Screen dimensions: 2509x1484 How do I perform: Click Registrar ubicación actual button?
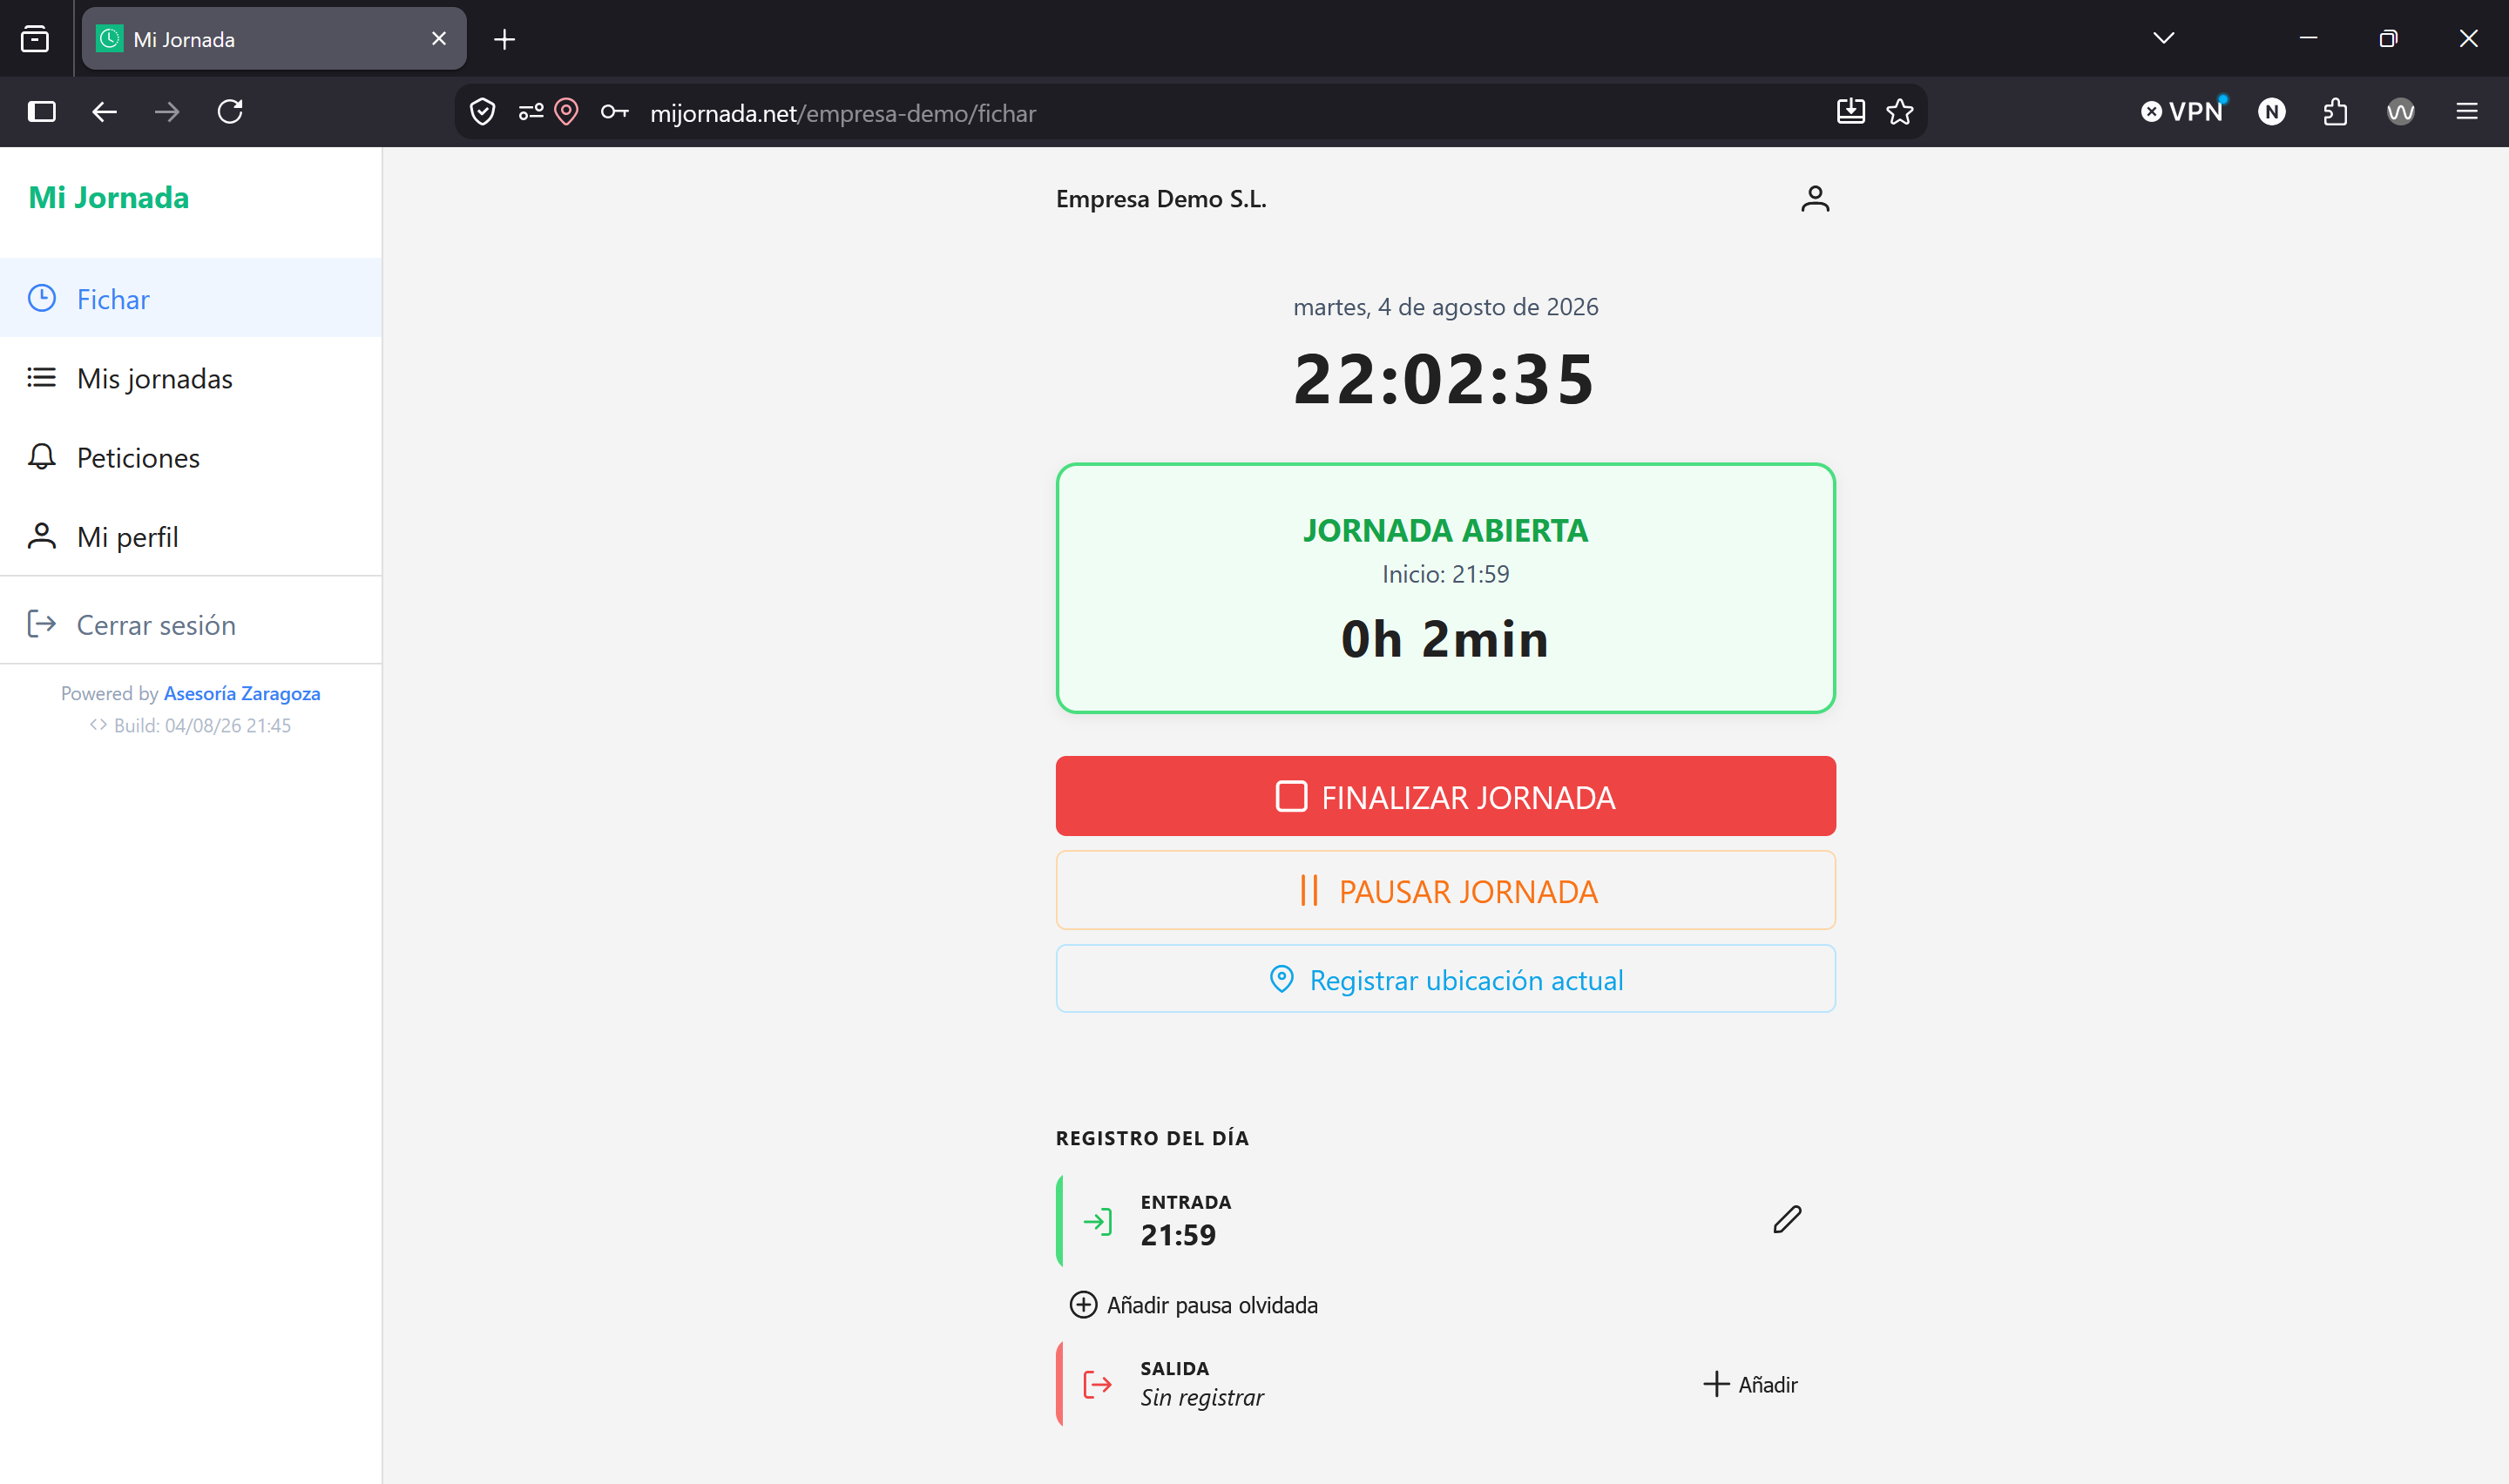coord(1445,979)
